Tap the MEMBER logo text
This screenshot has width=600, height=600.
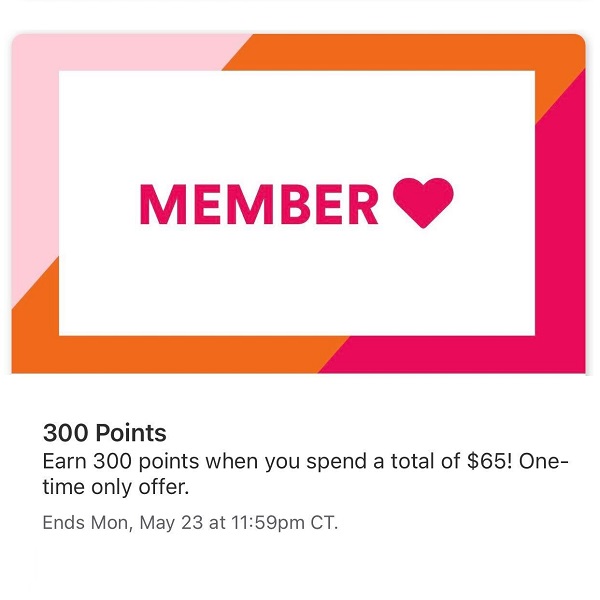[259, 203]
